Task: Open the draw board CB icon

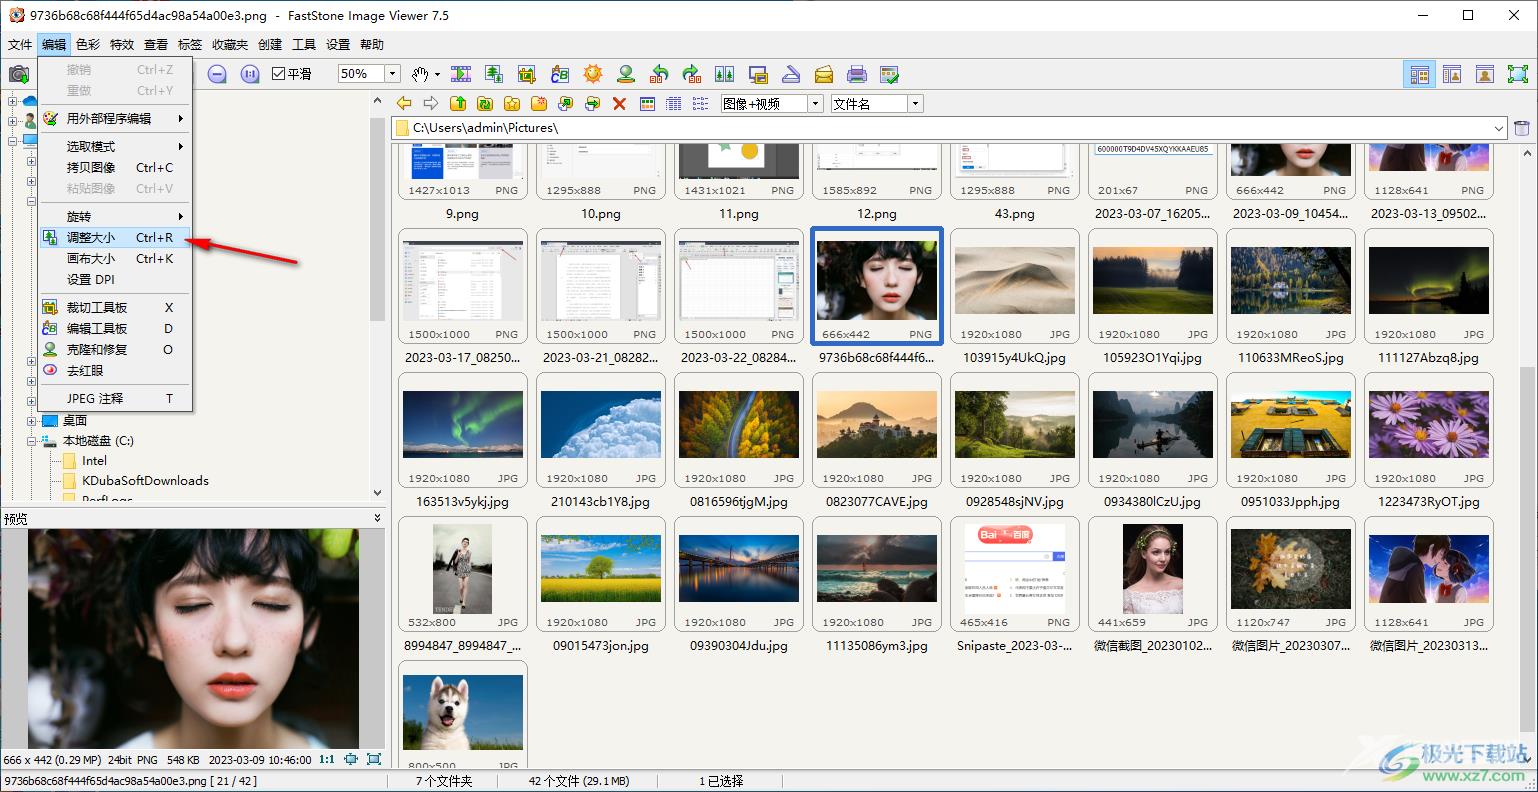Action: pos(560,74)
